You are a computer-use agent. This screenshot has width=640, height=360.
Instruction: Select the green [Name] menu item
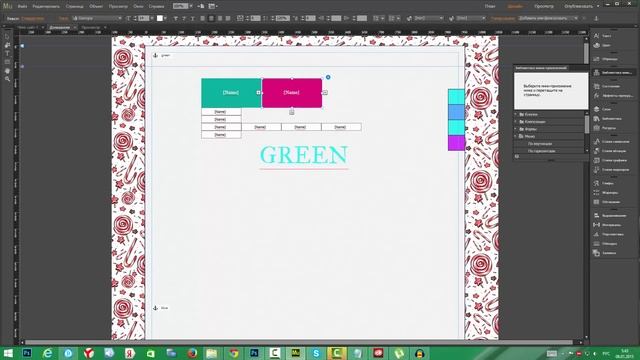(x=231, y=93)
